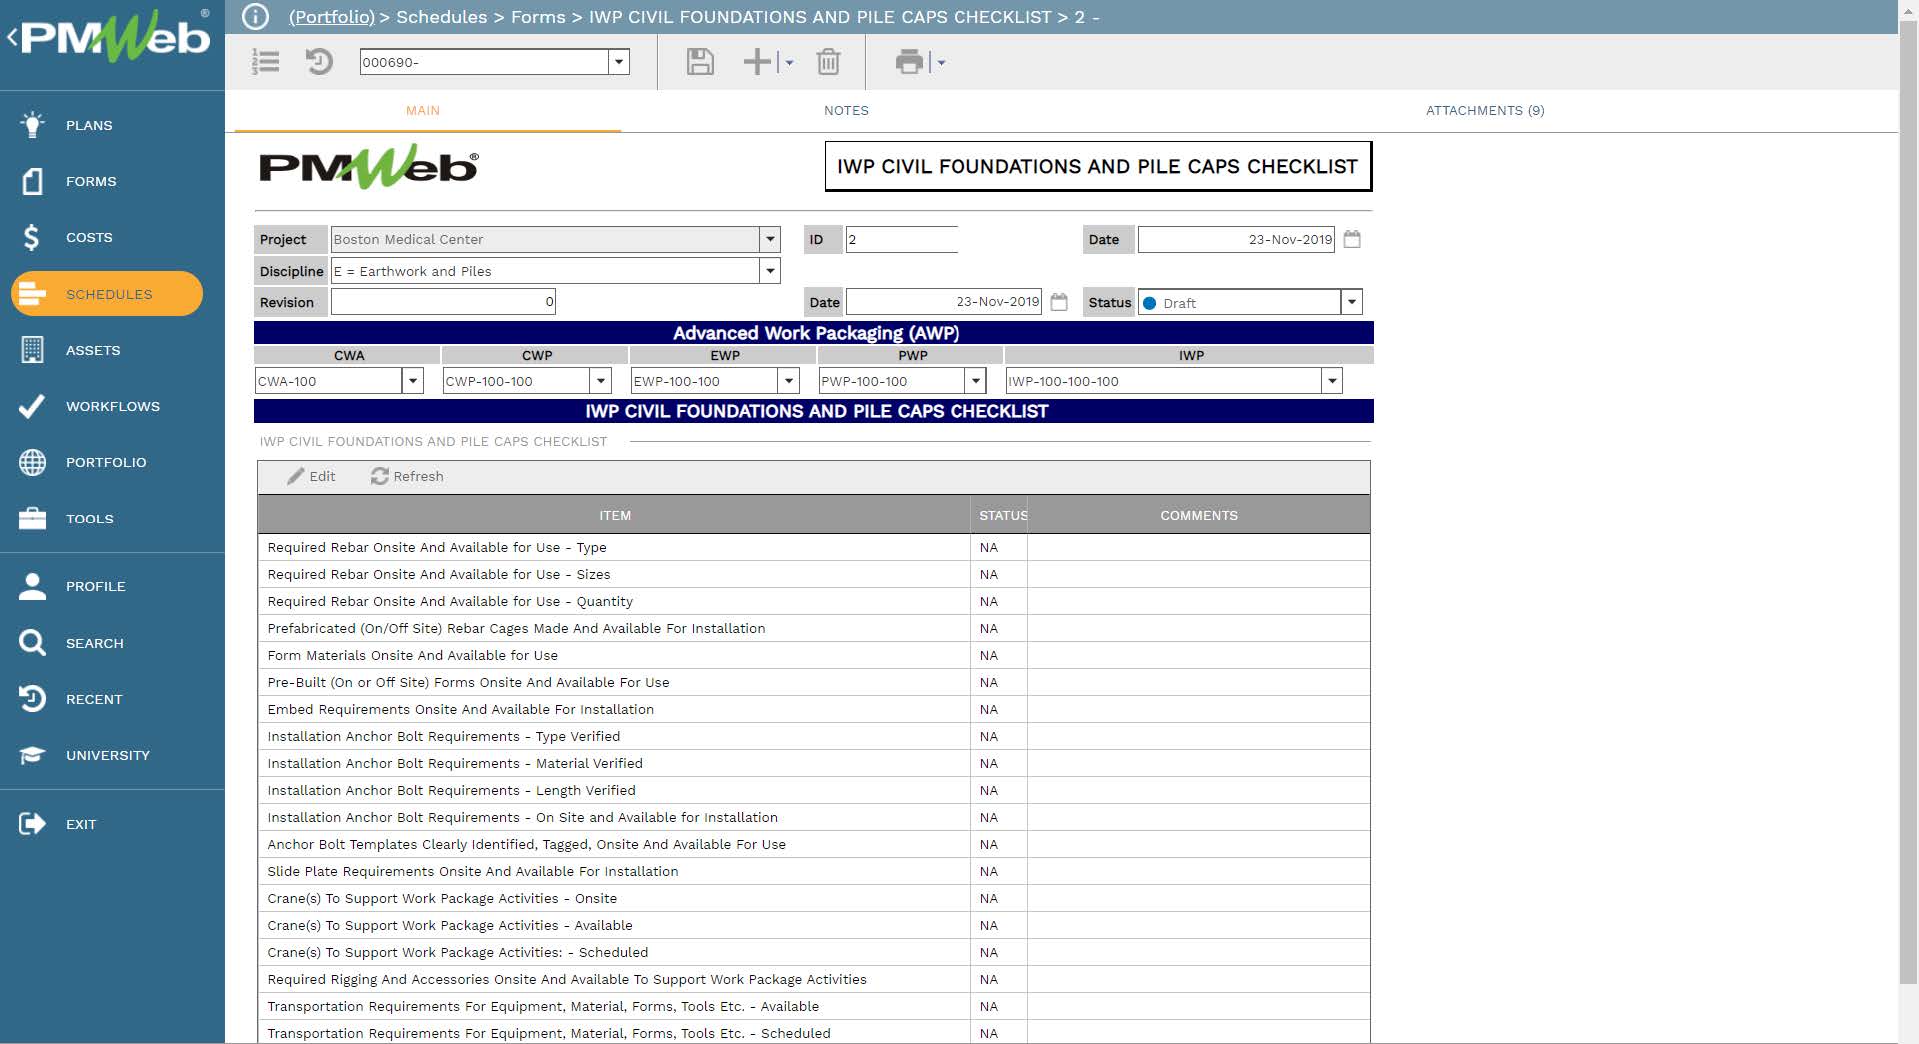This screenshot has height=1044, width=1919.
Task: Open the Costs section
Action: [x=89, y=237]
